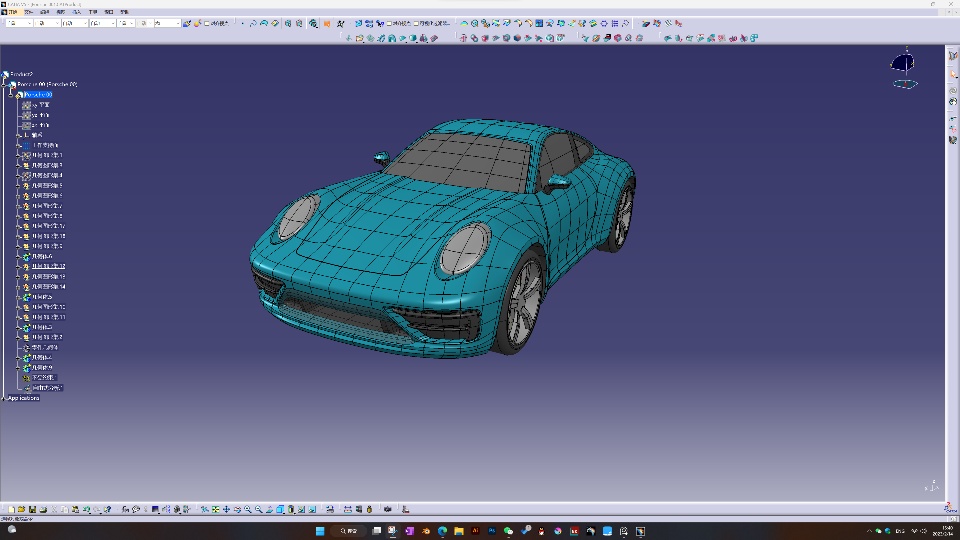This screenshot has width=960, height=540.
Task: Open the Line Type dropdown
Action: pyautogui.click(x=102, y=23)
